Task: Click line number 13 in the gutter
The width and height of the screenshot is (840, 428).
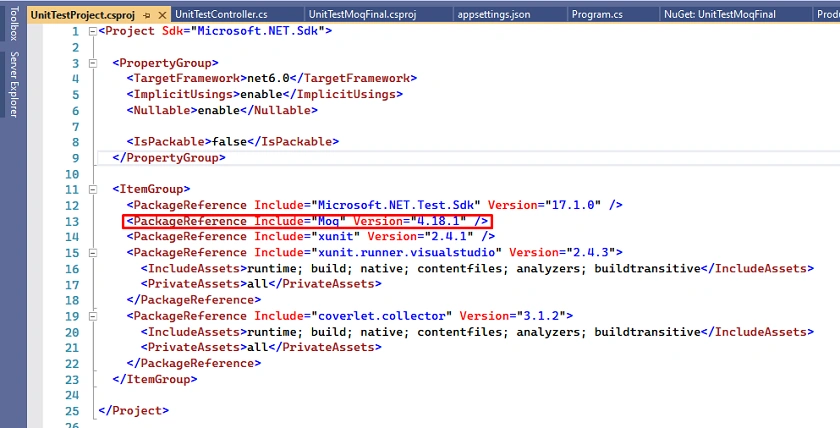Action: (x=72, y=221)
